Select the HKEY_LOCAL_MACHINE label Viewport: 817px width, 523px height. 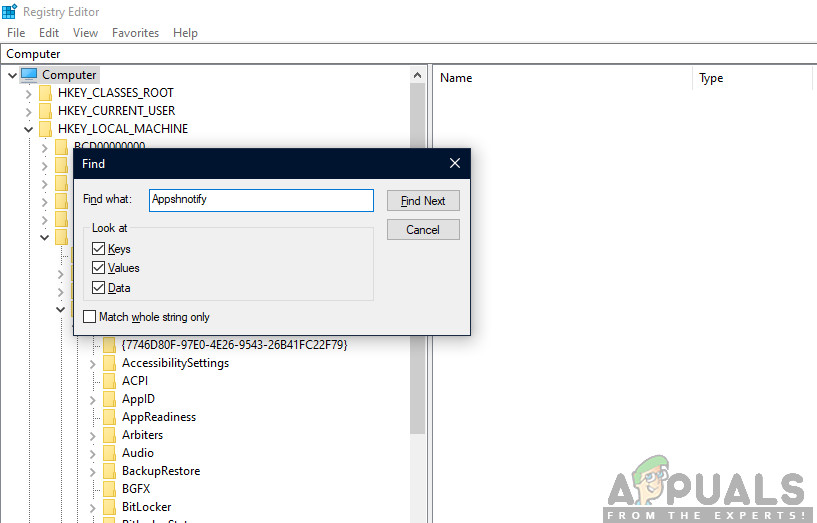123,129
